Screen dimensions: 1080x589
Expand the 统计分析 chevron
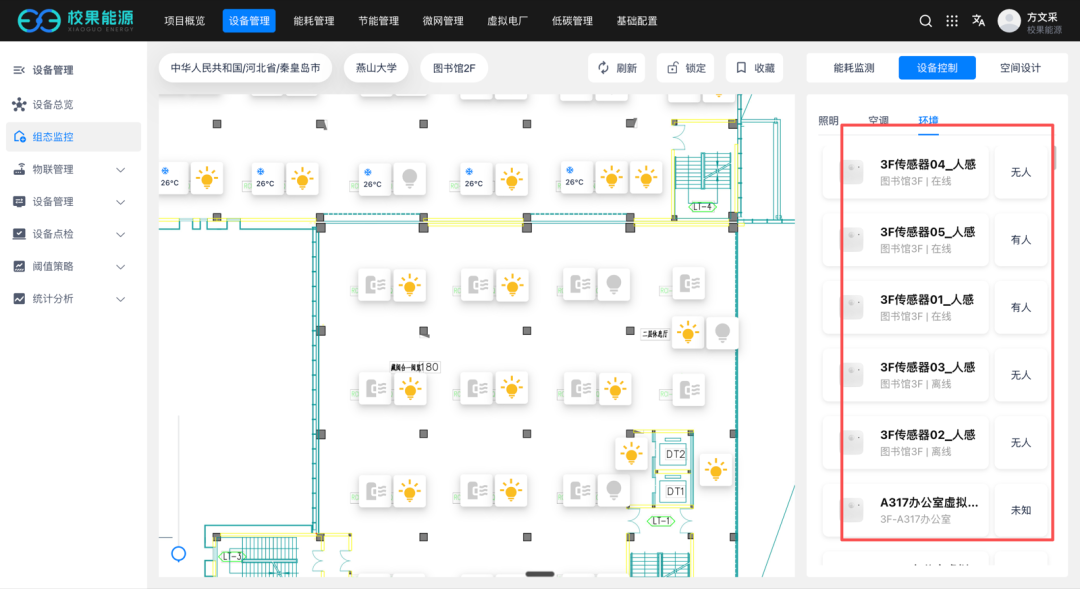coord(121,299)
